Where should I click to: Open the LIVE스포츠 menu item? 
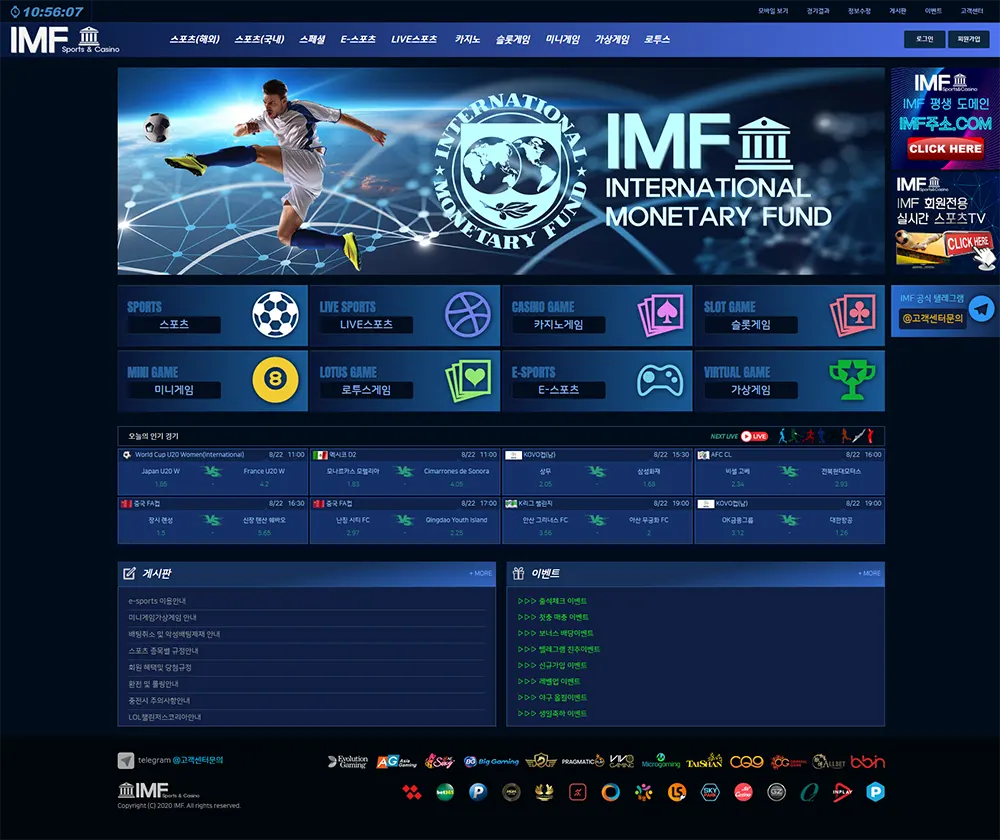(x=414, y=40)
